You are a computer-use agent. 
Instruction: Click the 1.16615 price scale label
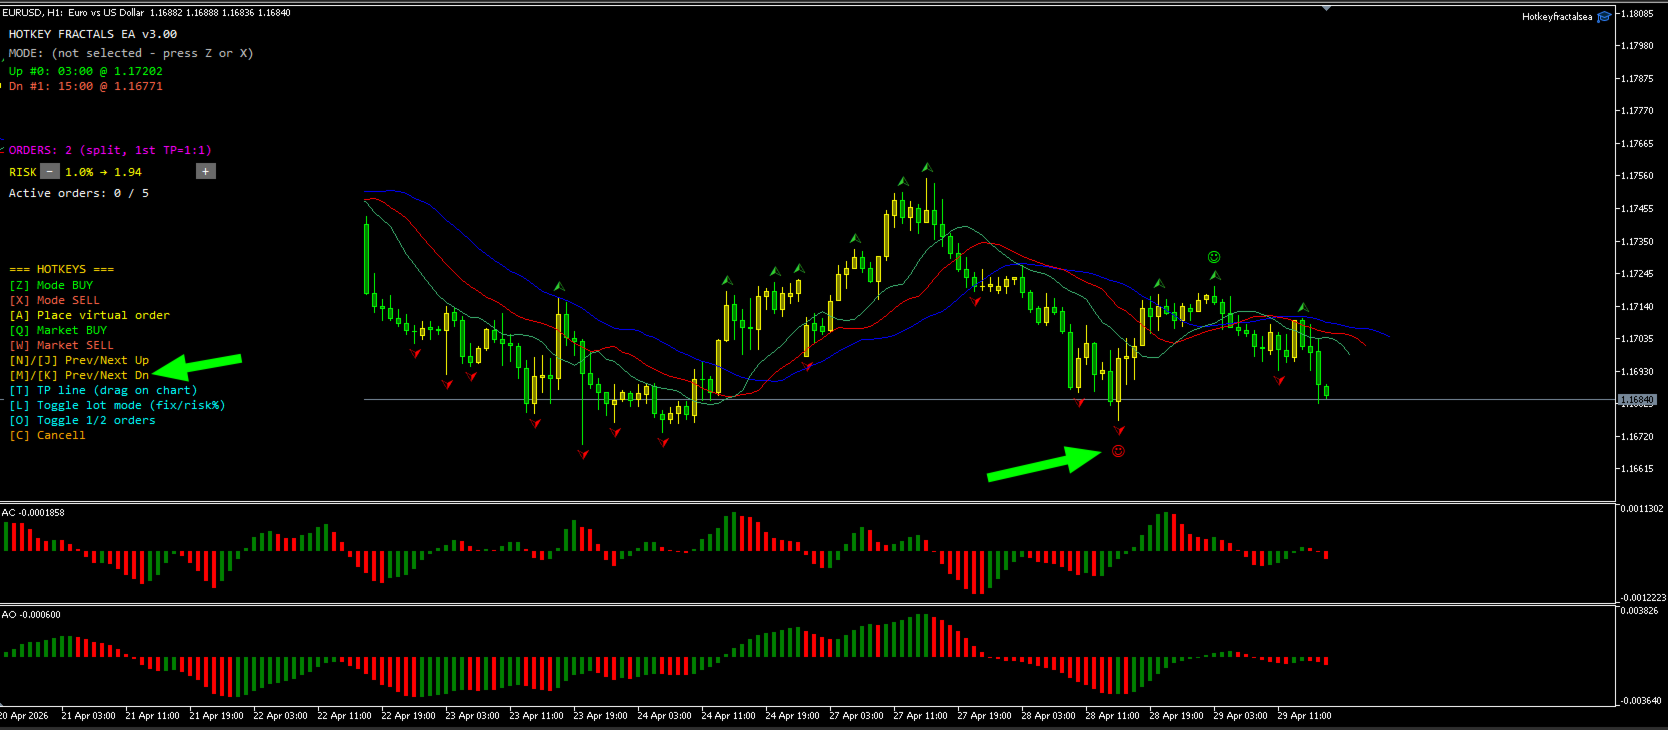coord(1638,469)
